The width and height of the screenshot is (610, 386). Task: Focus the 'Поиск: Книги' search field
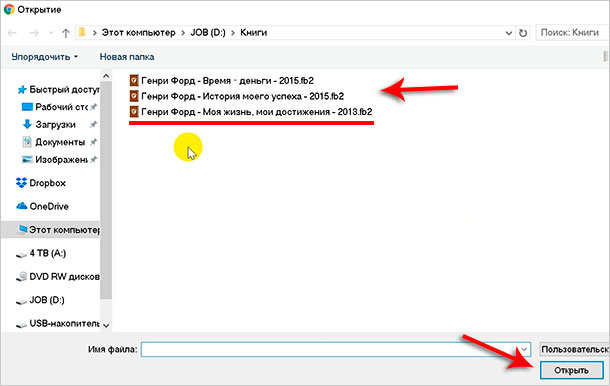click(572, 33)
